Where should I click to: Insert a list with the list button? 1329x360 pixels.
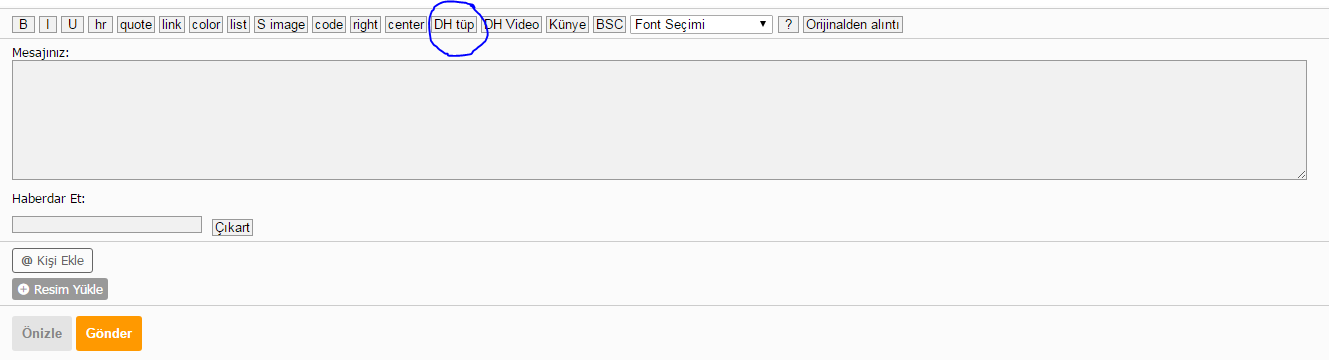[238, 25]
